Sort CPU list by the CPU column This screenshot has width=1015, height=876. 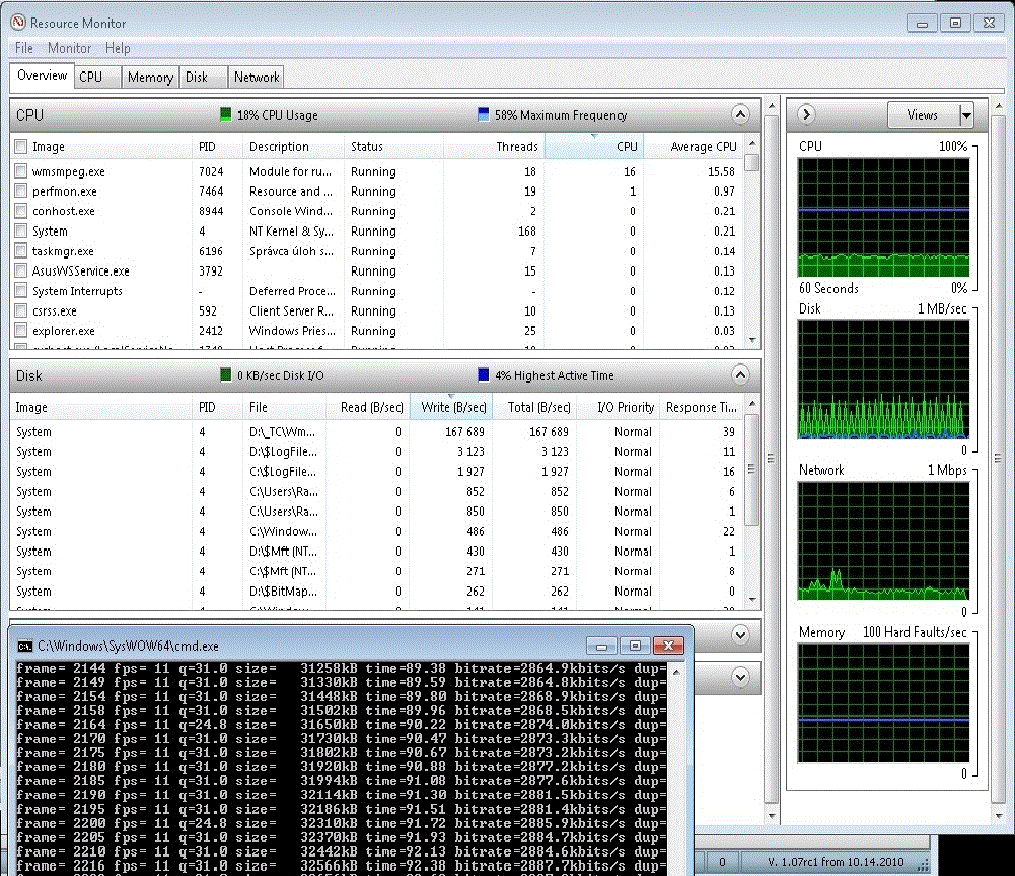(x=594, y=146)
